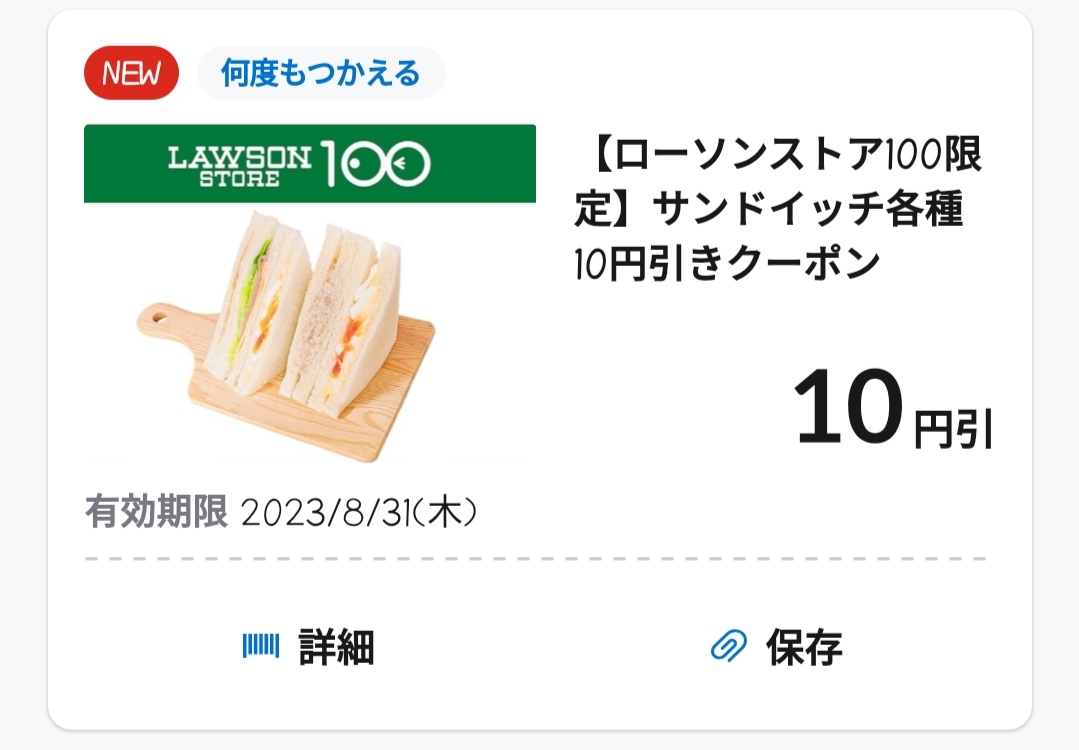Click the dashed divider line on the coupon
The image size is (1079, 750).
click(535, 558)
